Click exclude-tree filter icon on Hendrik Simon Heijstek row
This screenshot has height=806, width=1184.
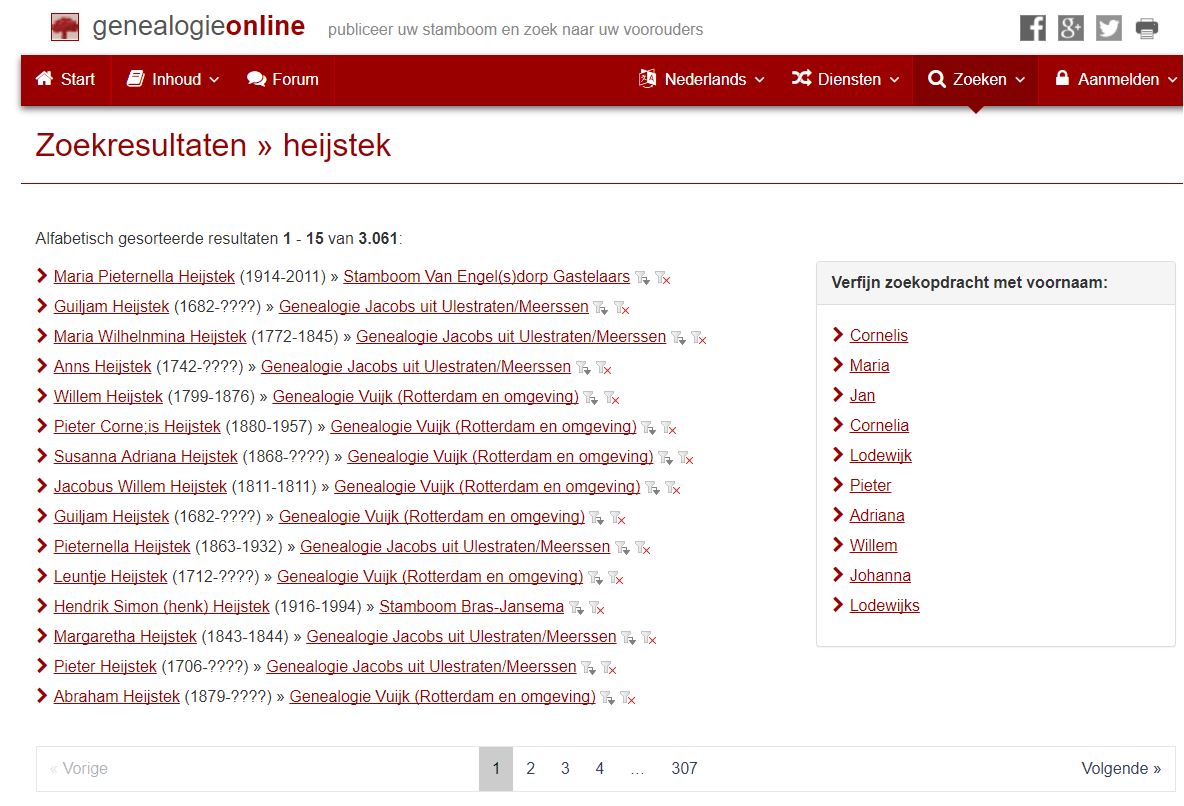point(597,608)
